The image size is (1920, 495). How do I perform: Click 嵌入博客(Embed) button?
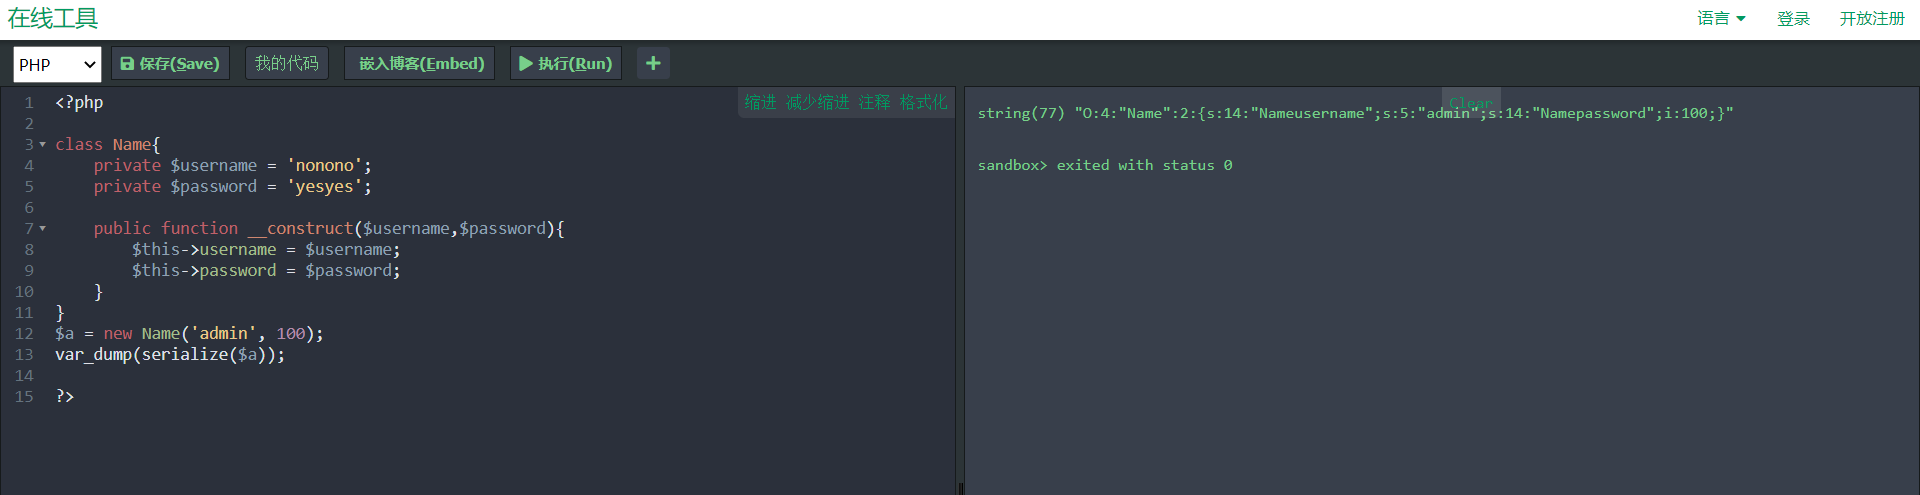tap(420, 63)
